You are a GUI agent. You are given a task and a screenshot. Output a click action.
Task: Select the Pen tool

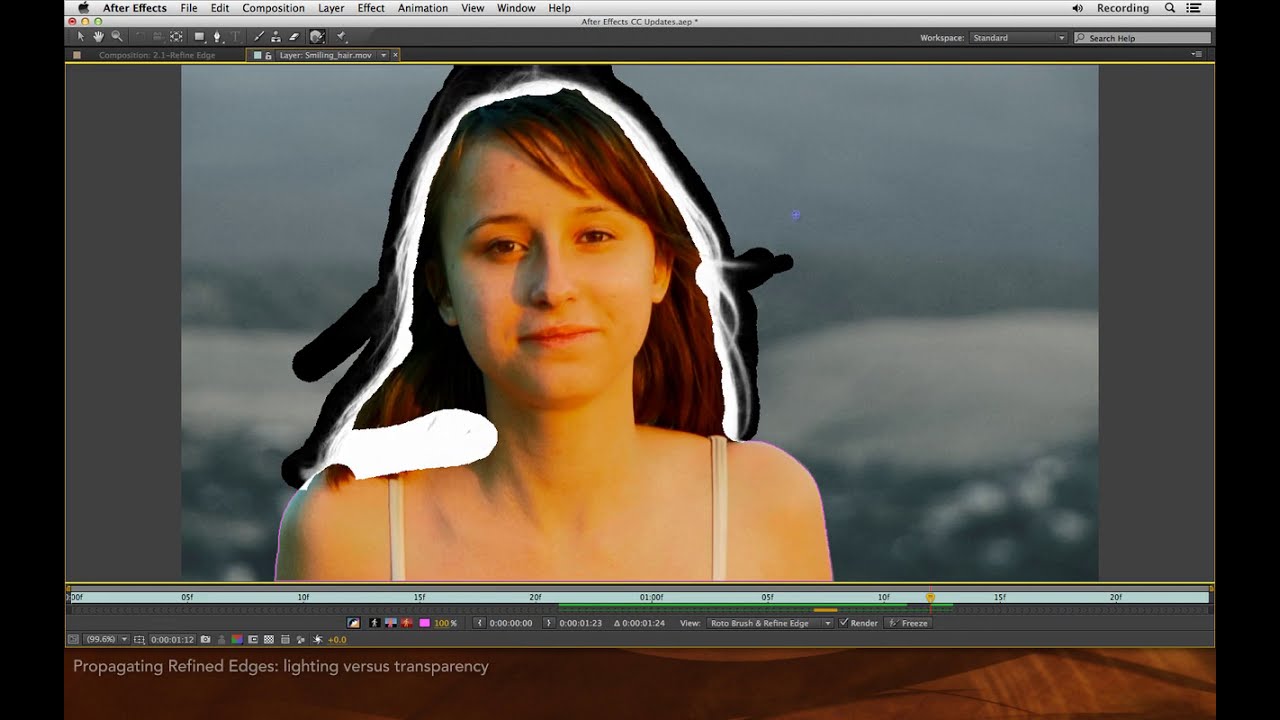coord(217,36)
